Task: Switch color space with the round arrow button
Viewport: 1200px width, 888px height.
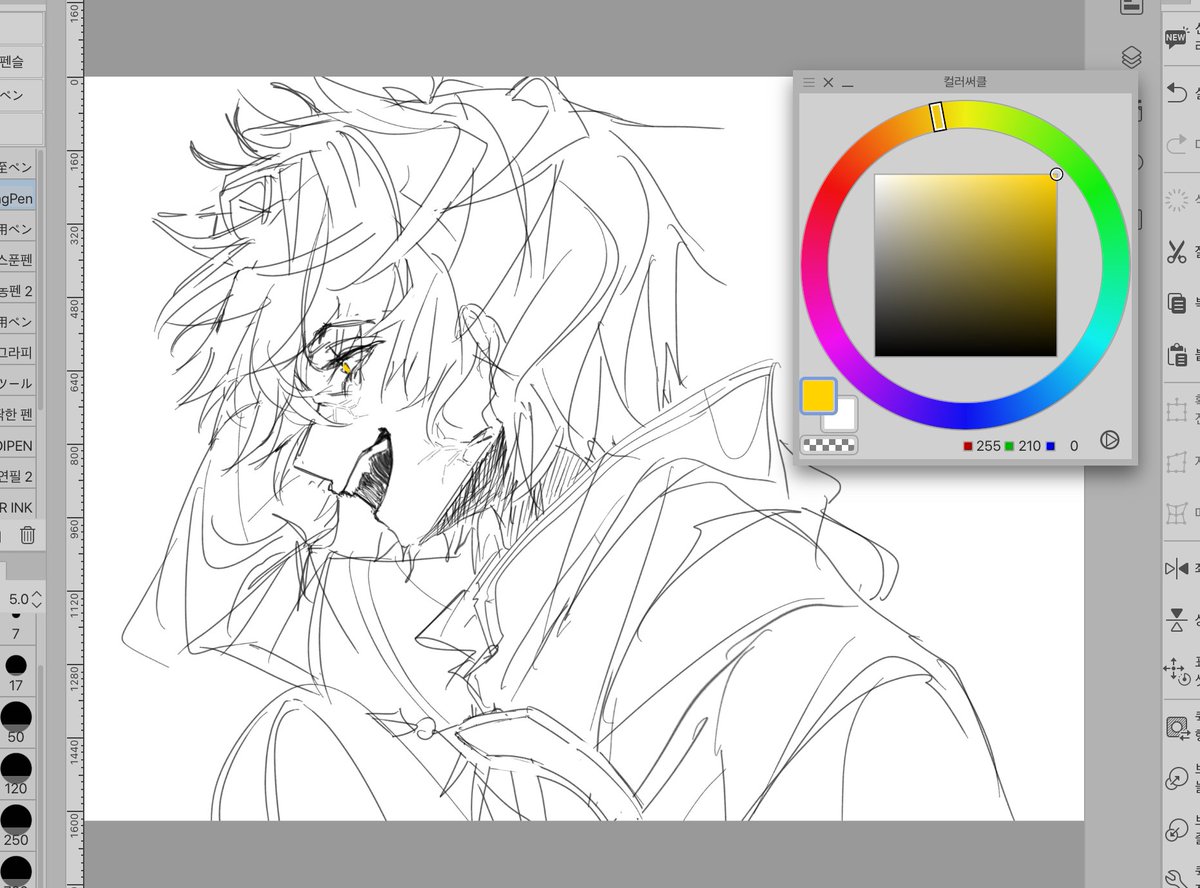Action: (1108, 440)
